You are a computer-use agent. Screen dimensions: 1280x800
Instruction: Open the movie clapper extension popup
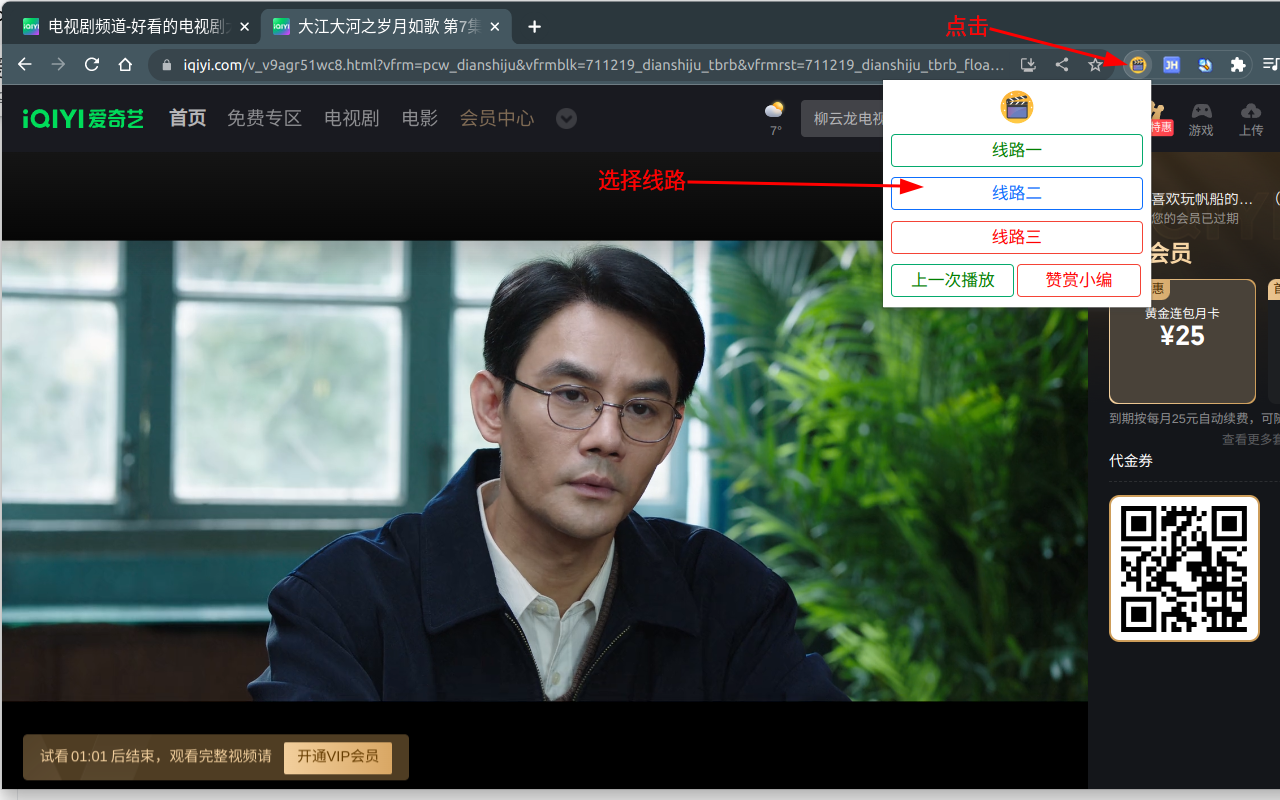(x=1137, y=64)
